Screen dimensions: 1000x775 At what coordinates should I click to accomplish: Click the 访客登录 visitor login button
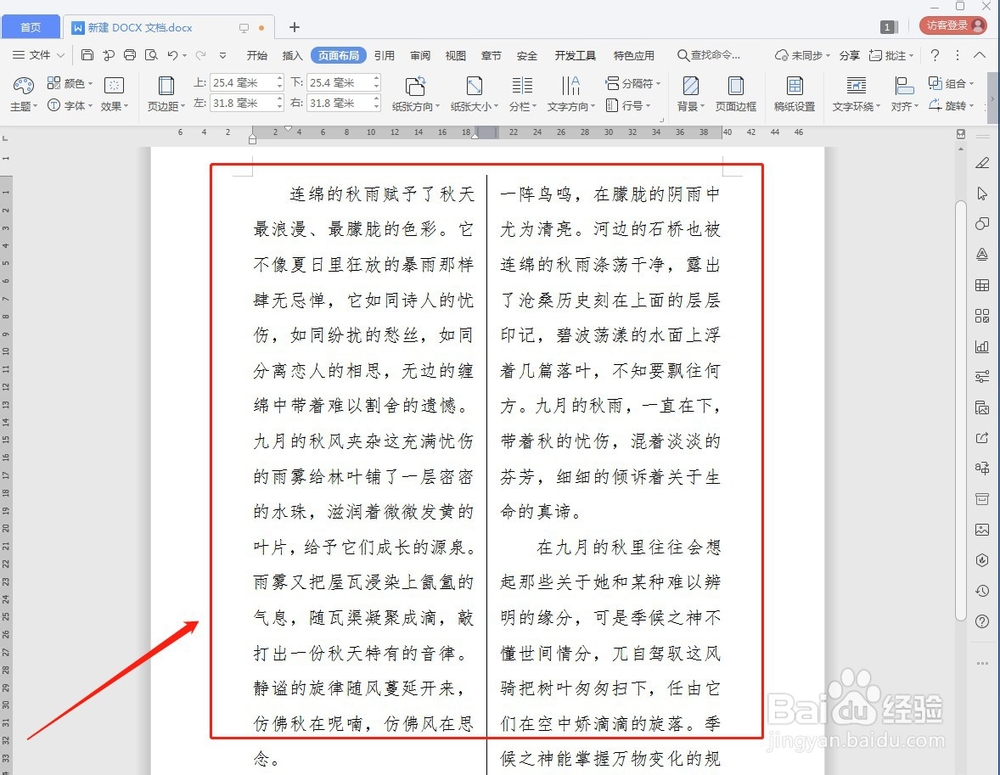(x=951, y=26)
